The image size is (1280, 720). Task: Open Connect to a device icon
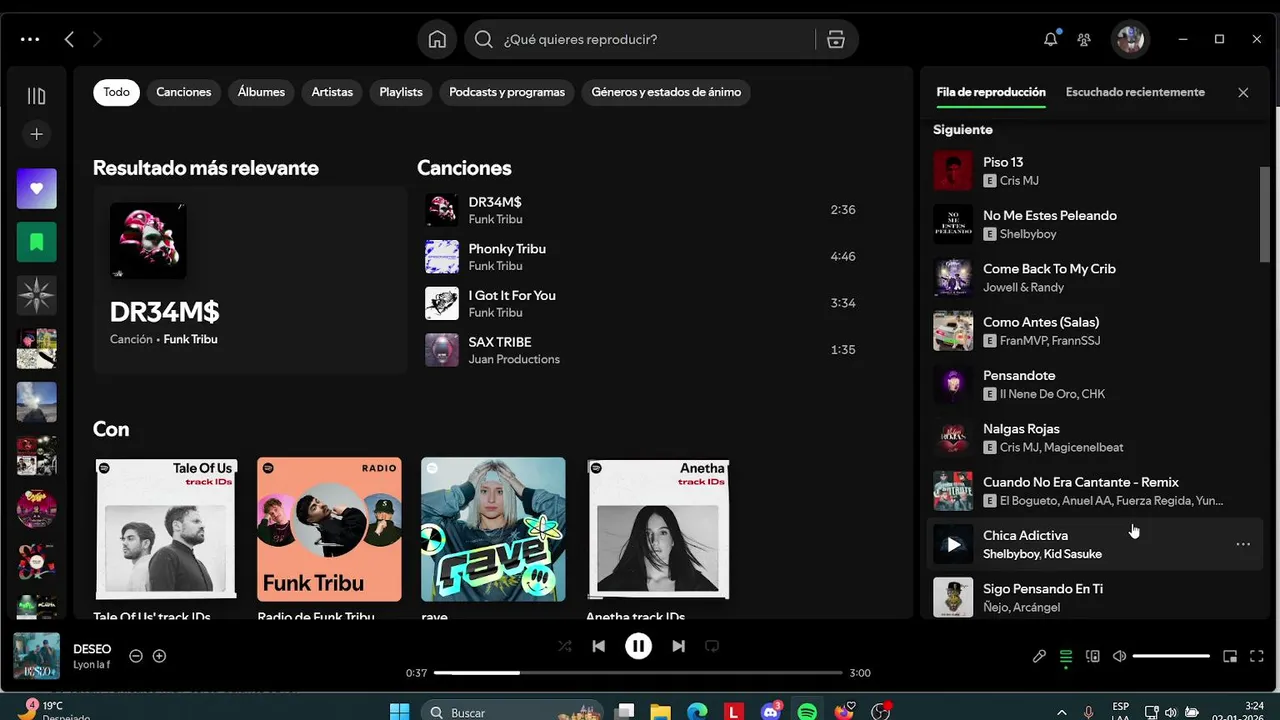[x=1093, y=656]
